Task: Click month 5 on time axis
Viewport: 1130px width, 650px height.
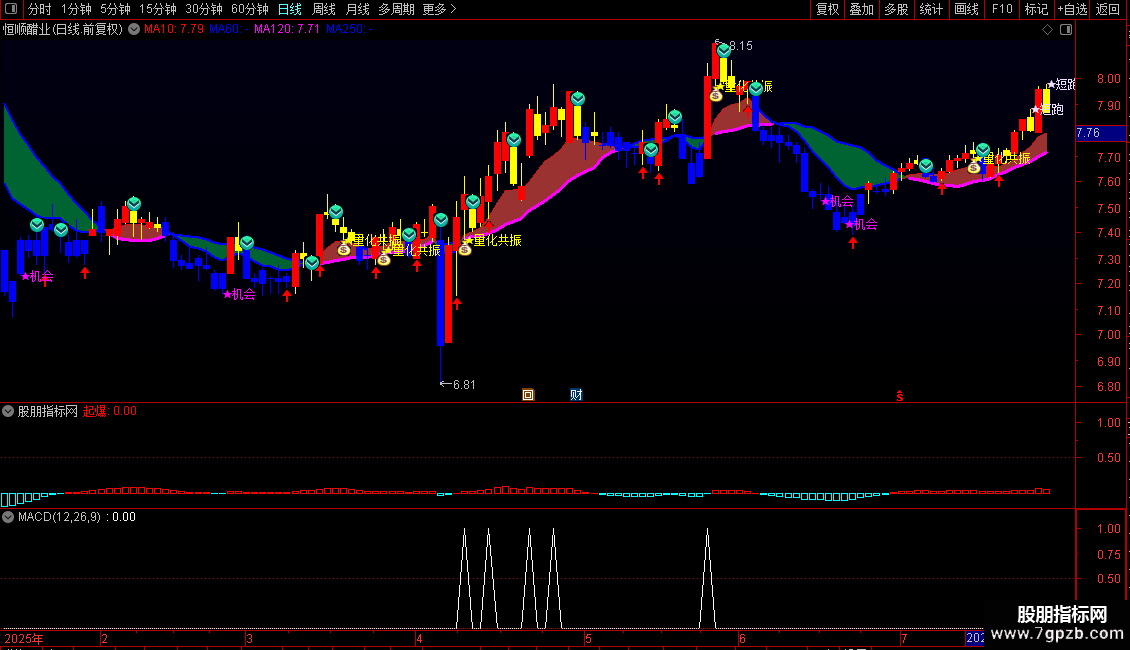Action: tap(589, 639)
